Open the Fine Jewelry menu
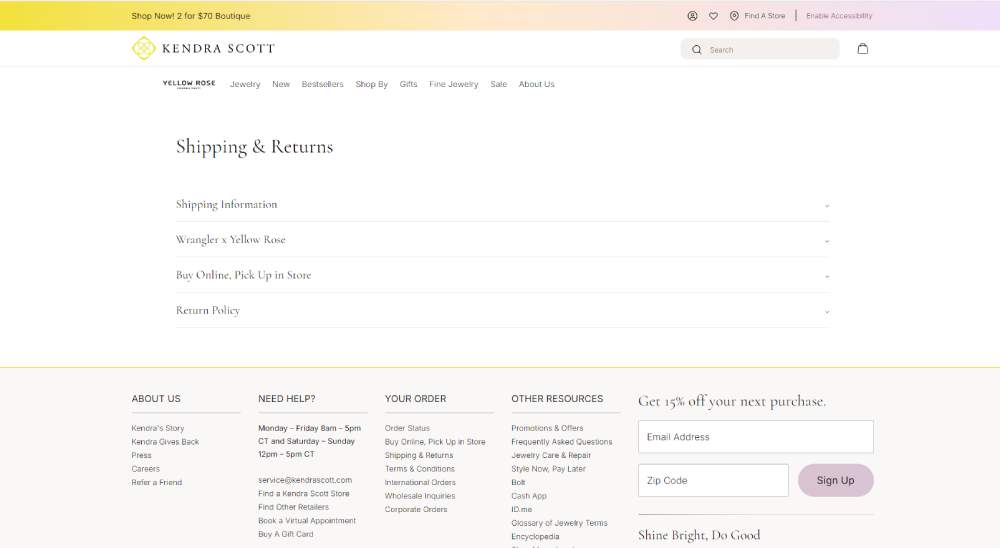This screenshot has height=548, width=1000. 453,84
